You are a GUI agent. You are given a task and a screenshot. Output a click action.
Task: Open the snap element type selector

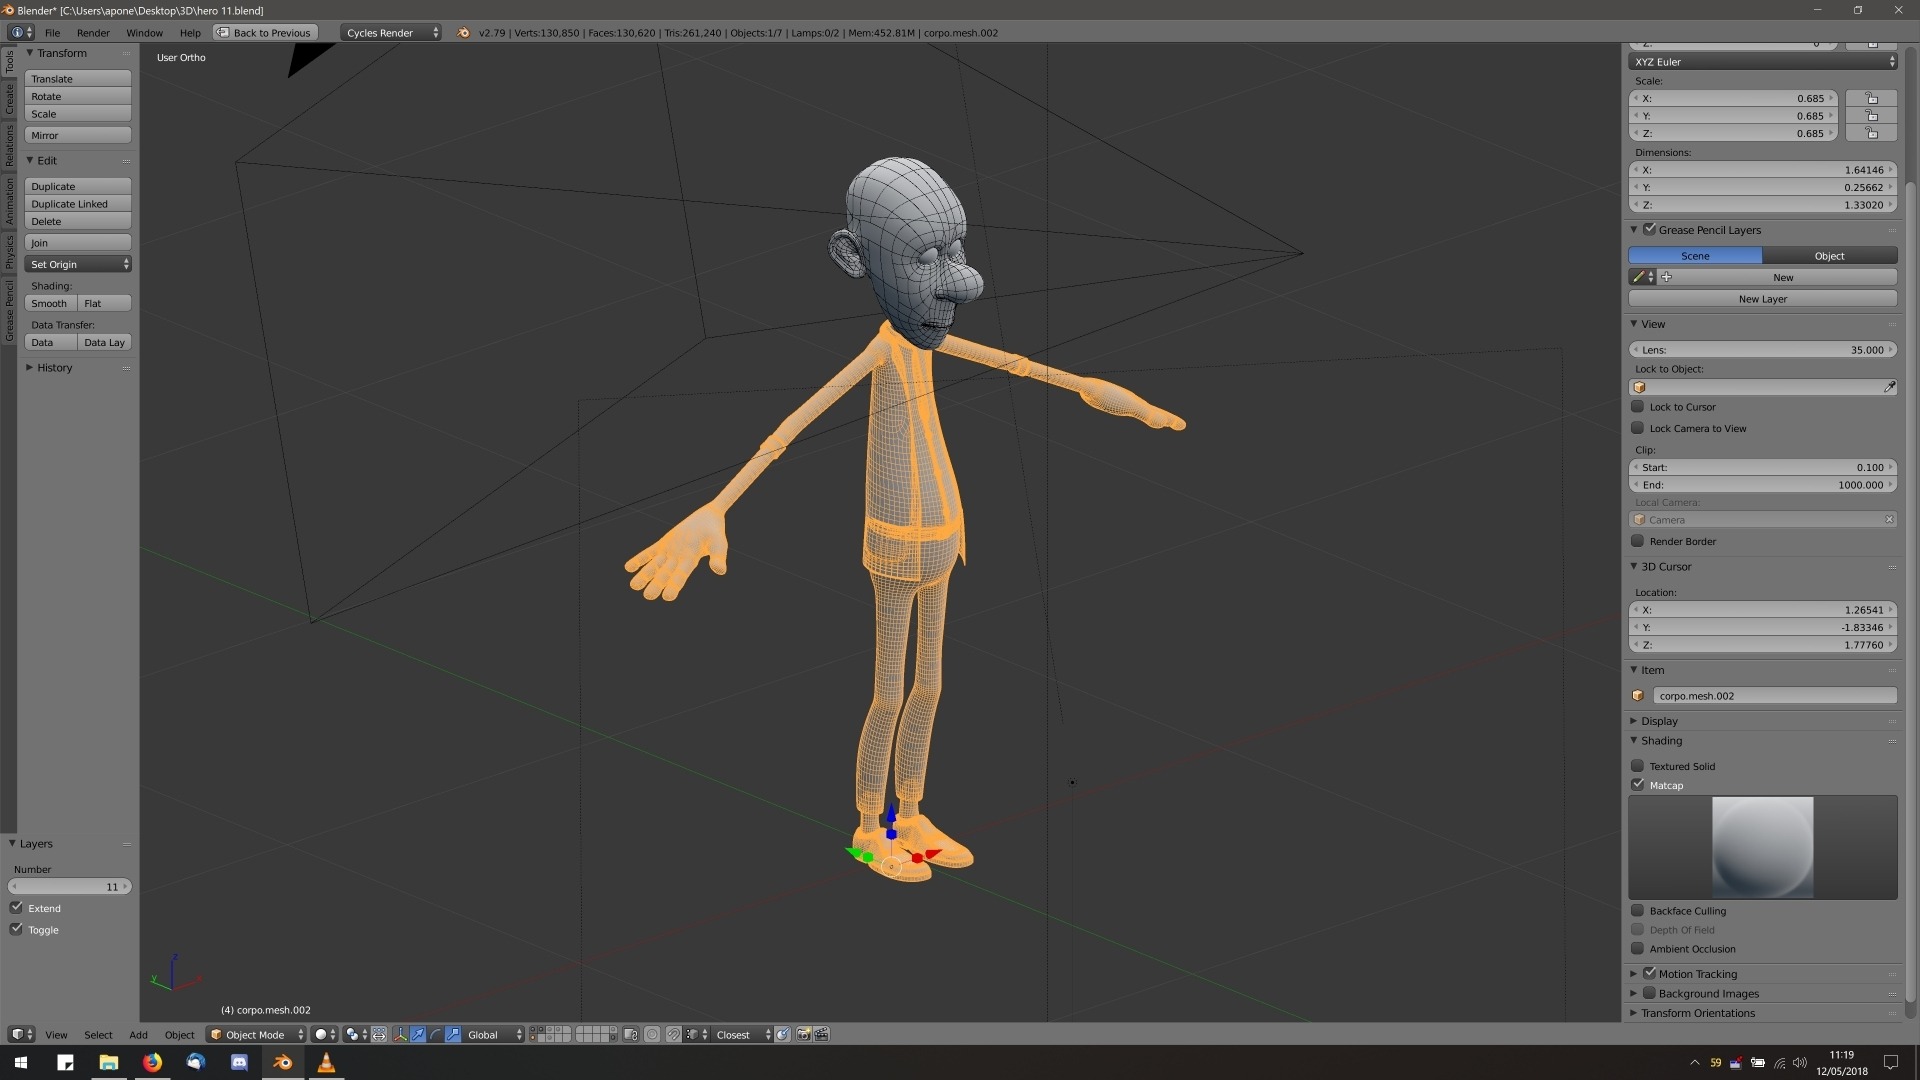[x=697, y=1035]
